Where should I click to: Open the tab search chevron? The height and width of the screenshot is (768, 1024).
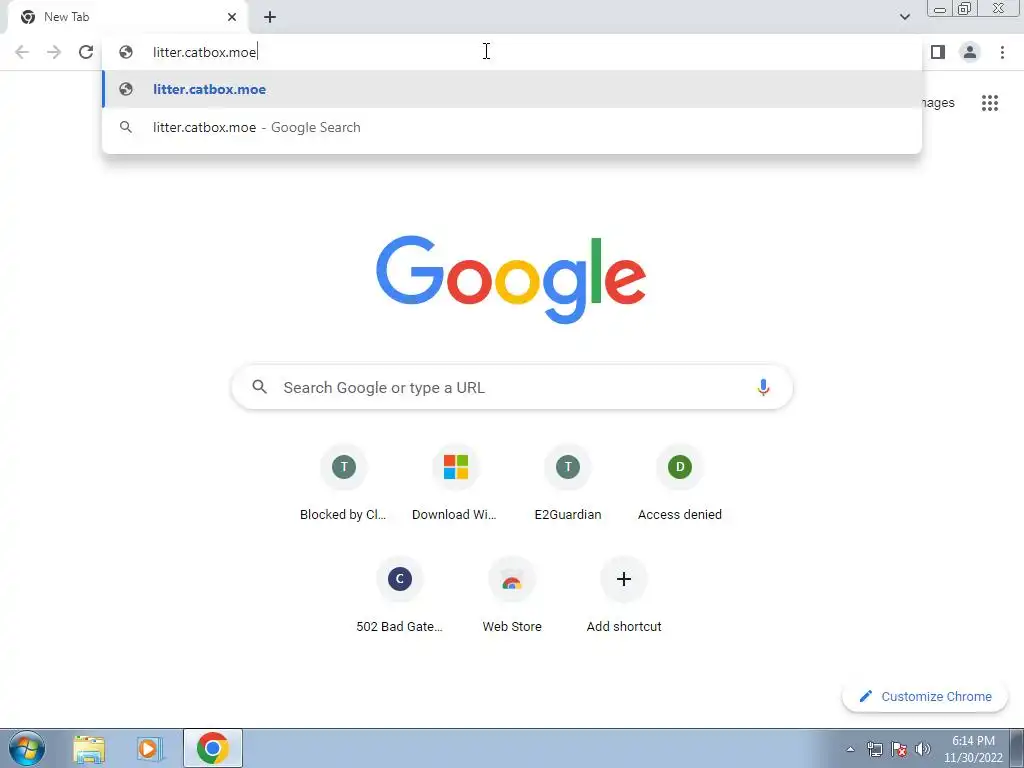pyautogui.click(x=904, y=17)
